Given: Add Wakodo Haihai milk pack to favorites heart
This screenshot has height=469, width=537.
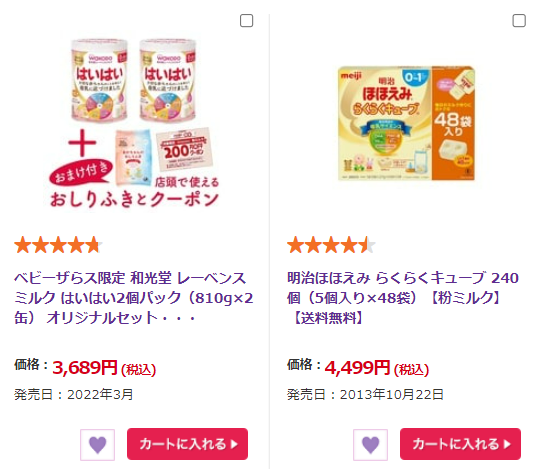Looking at the screenshot, I should (x=98, y=444).
